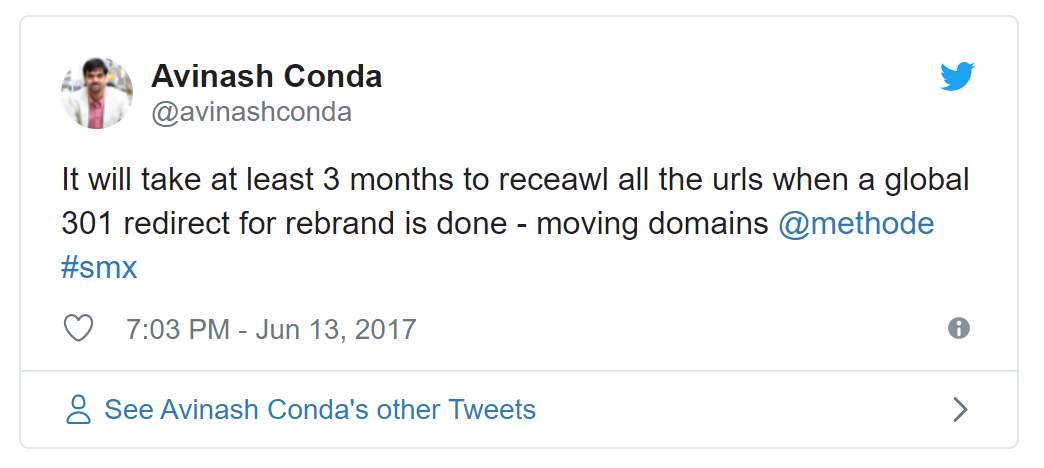Follow the @methode mention link

point(856,224)
